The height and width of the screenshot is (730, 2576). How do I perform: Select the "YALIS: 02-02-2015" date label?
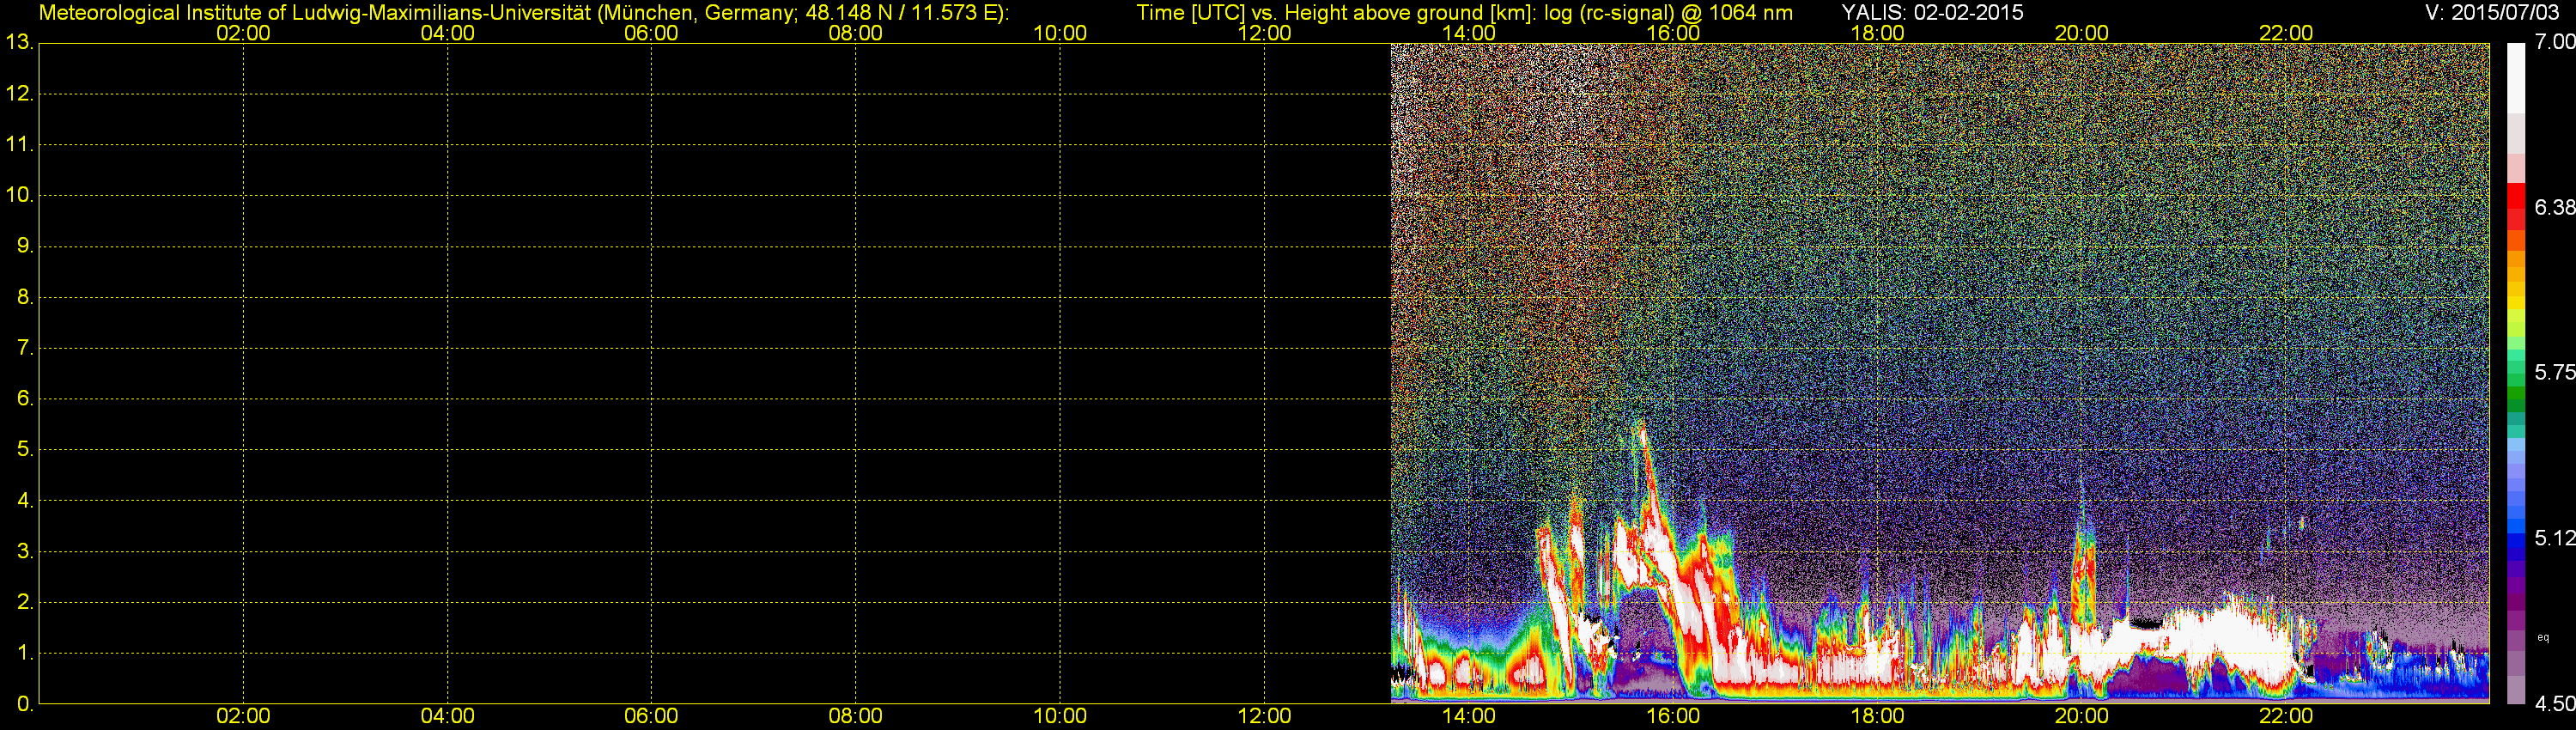pos(1932,12)
